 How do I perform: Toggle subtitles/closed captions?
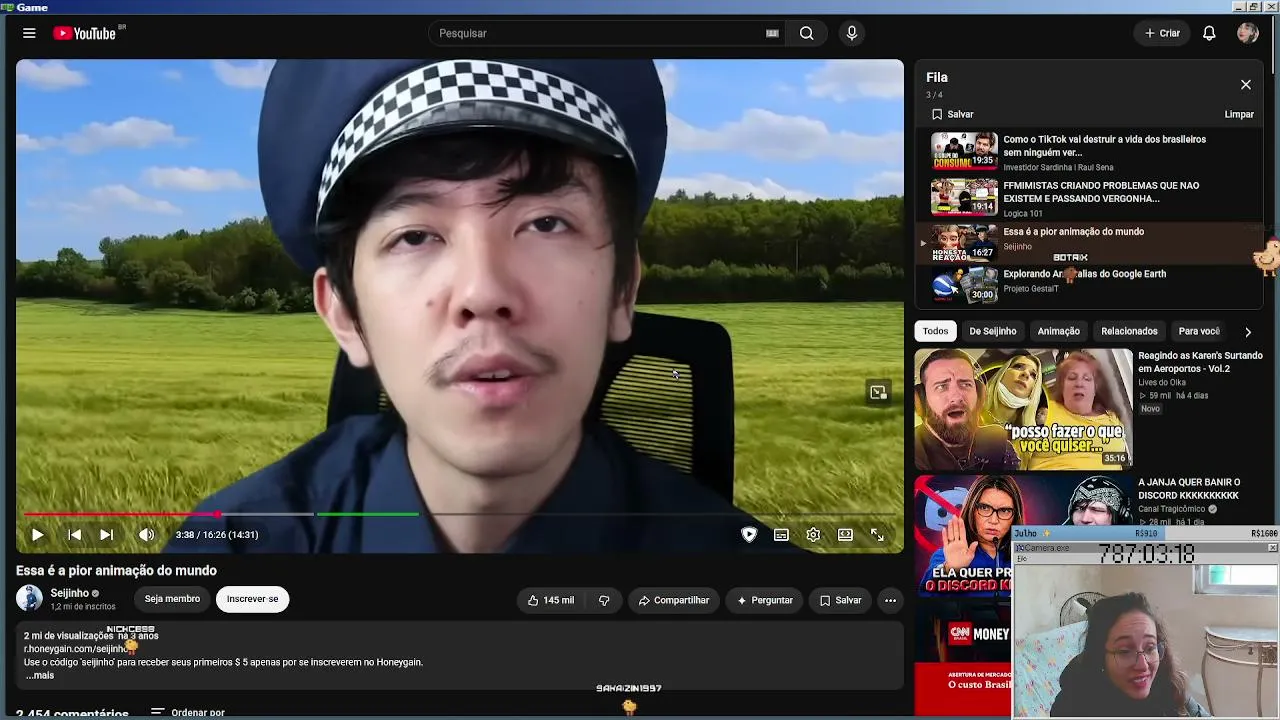click(x=781, y=535)
